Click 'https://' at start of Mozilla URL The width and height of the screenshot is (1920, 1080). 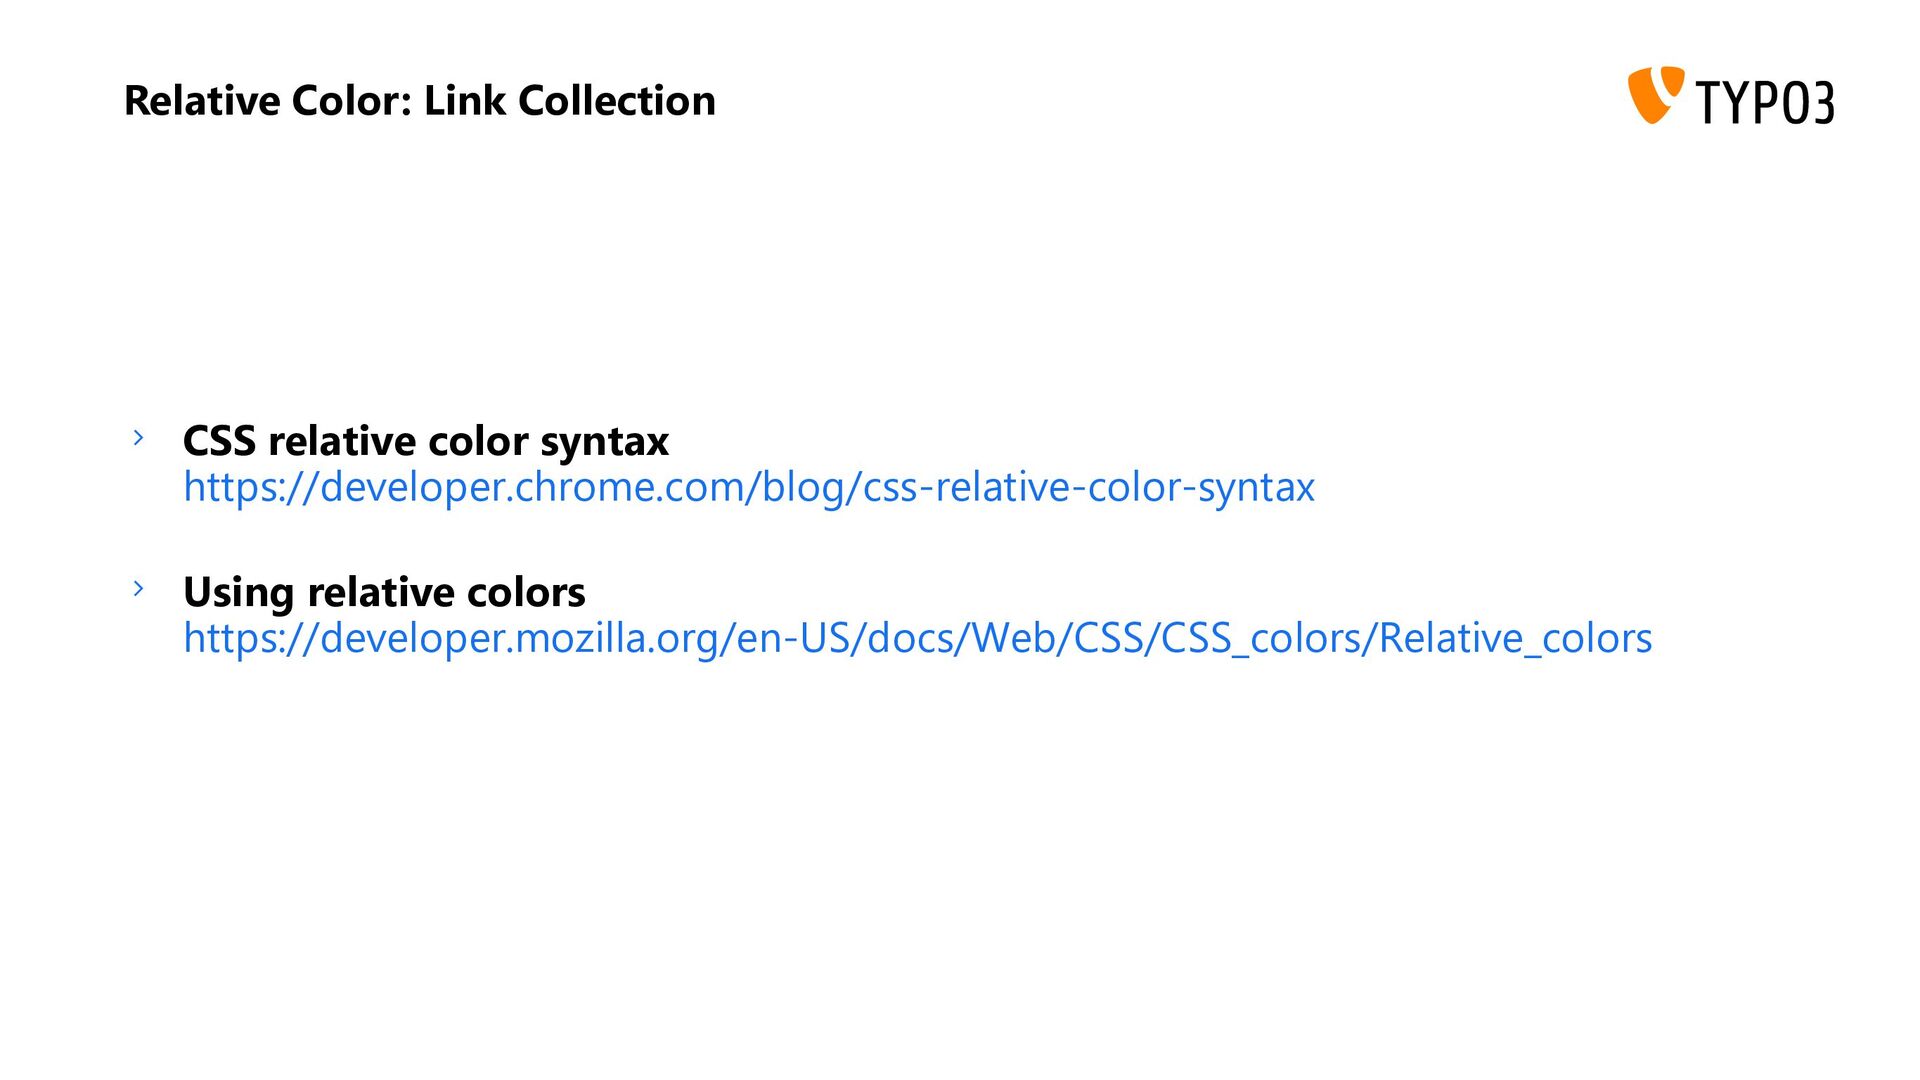click(251, 639)
